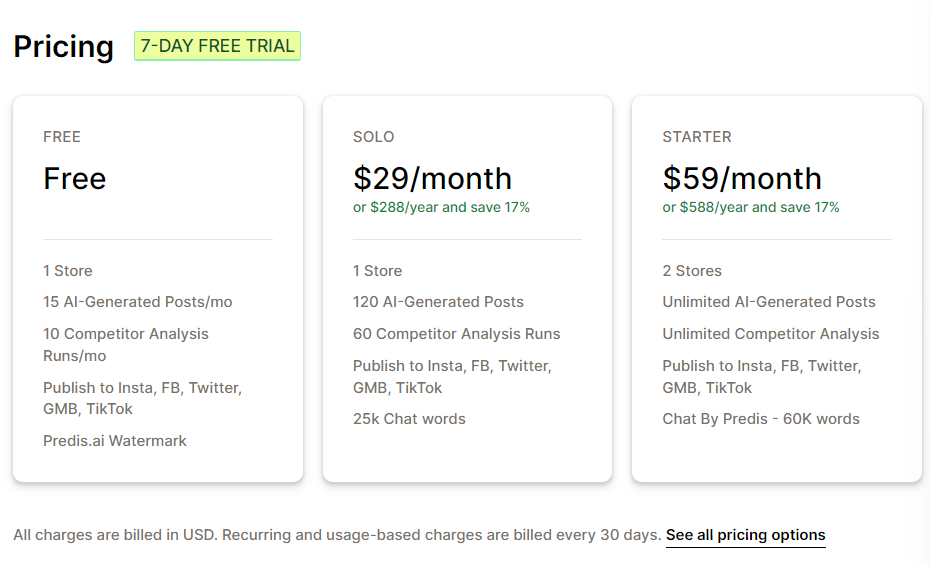Click Unlimited AI-Generated Posts feature
The height and width of the screenshot is (565, 930).
click(769, 302)
